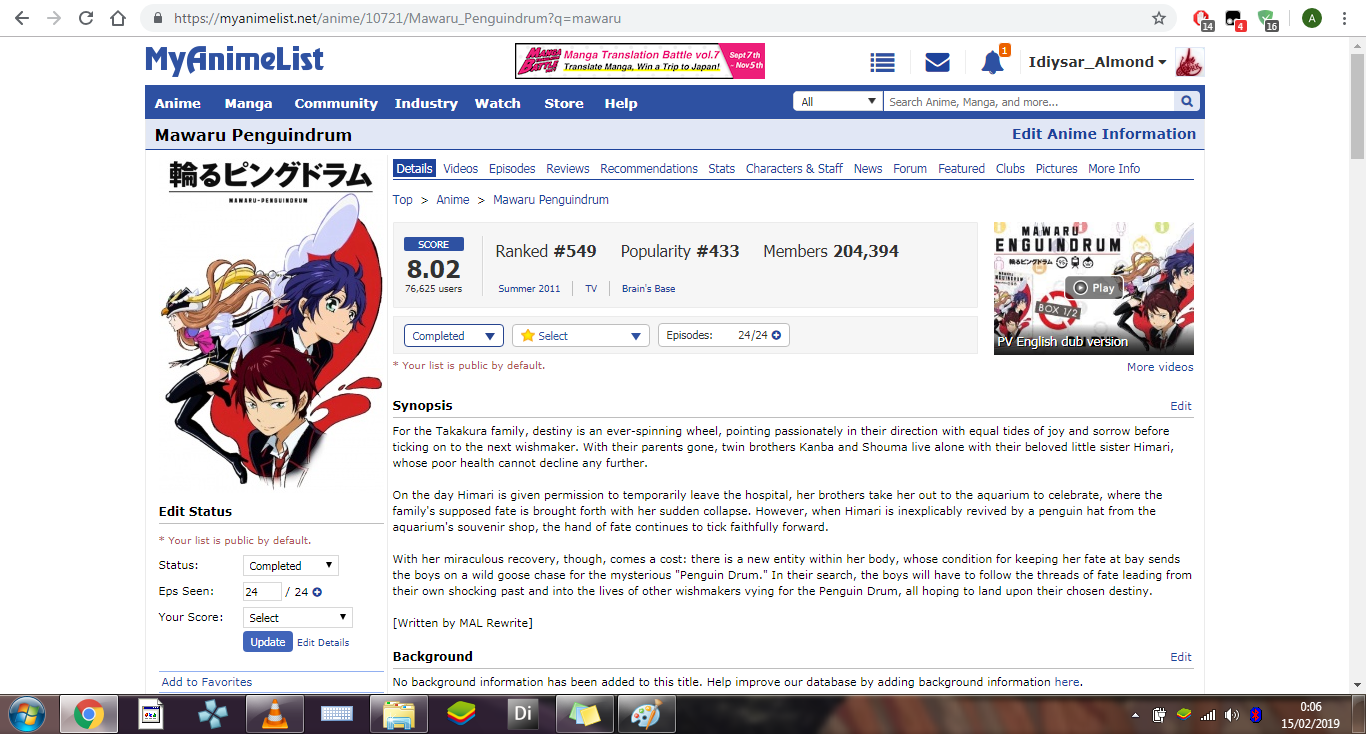Click the Summer 2011 season link
This screenshot has height=734, width=1366.
pyautogui.click(x=529, y=289)
